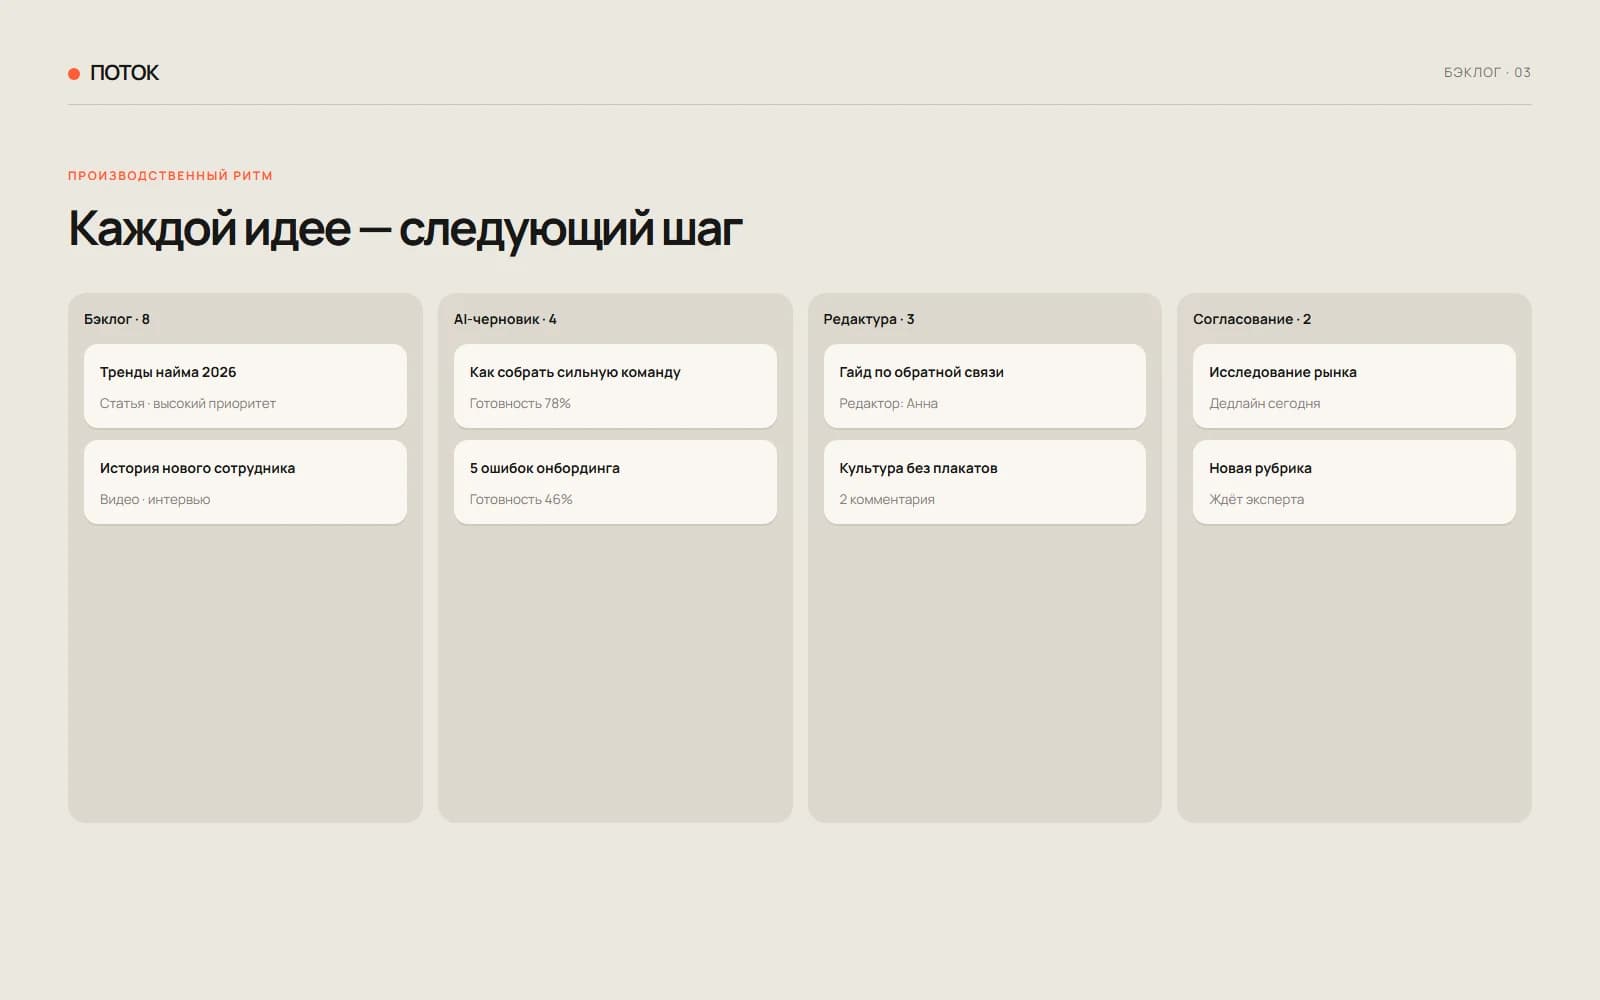Click the ПРОИЗВОДСТВЕННЫЙ РИТМ caption
The width and height of the screenshot is (1600, 1000).
pyautogui.click(x=170, y=175)
